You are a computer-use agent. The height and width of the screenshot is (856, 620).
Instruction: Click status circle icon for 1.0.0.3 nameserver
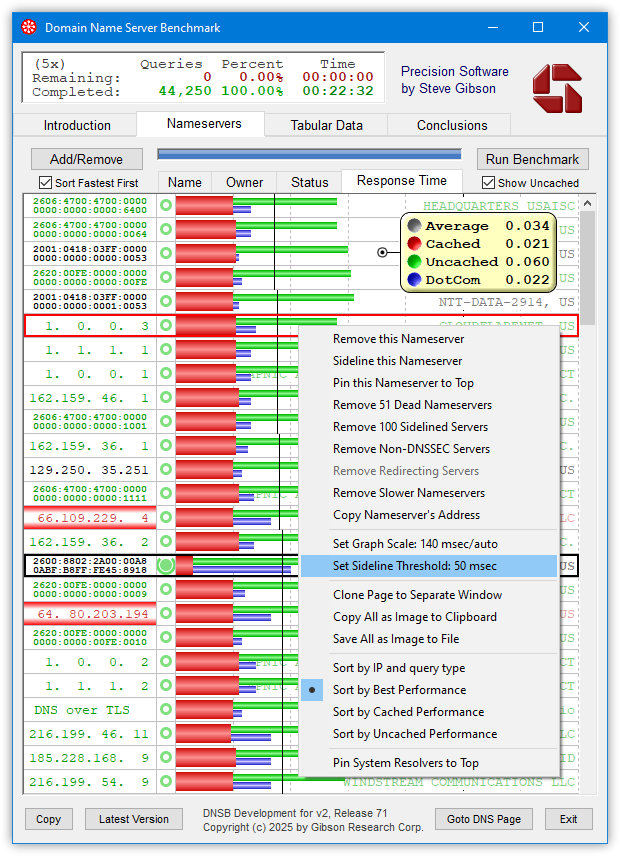tap(166, 326)
